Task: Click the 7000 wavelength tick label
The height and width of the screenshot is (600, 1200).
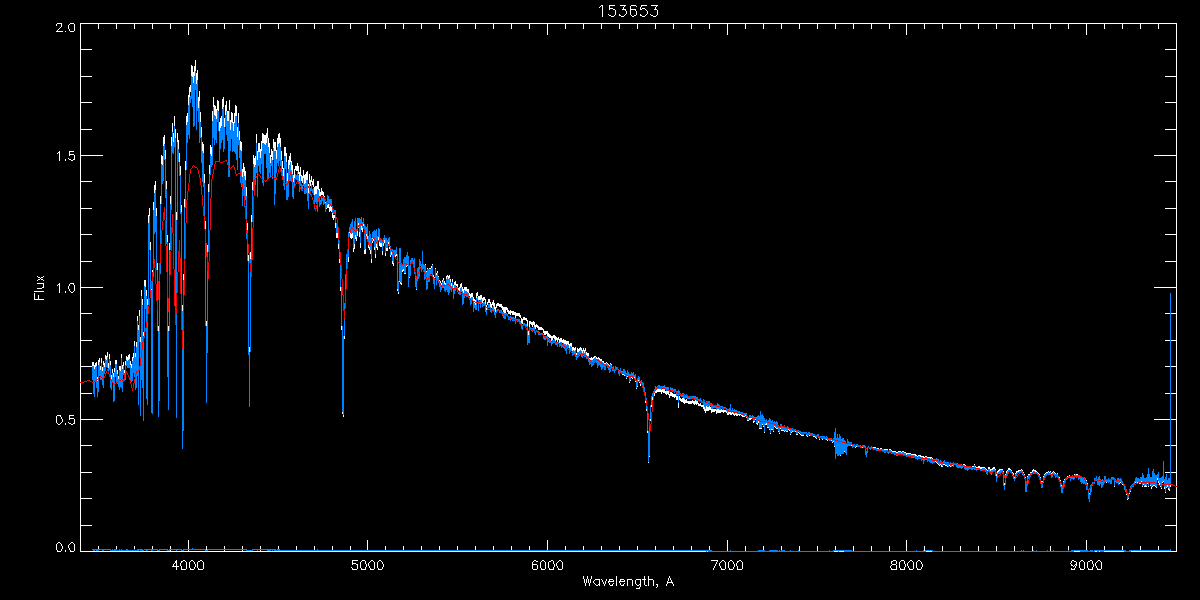Action: point(727,564)
